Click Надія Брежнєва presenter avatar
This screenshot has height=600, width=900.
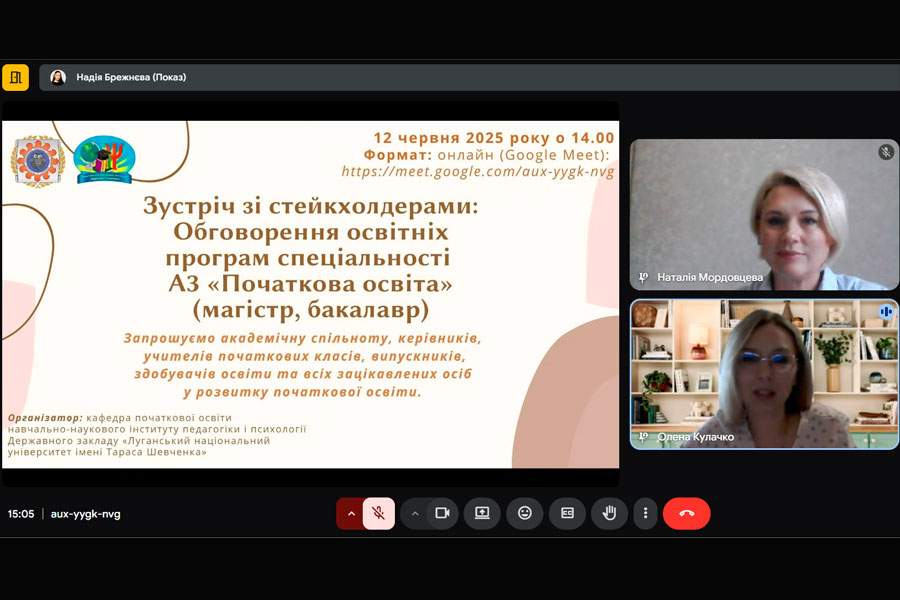coord(58,77)
